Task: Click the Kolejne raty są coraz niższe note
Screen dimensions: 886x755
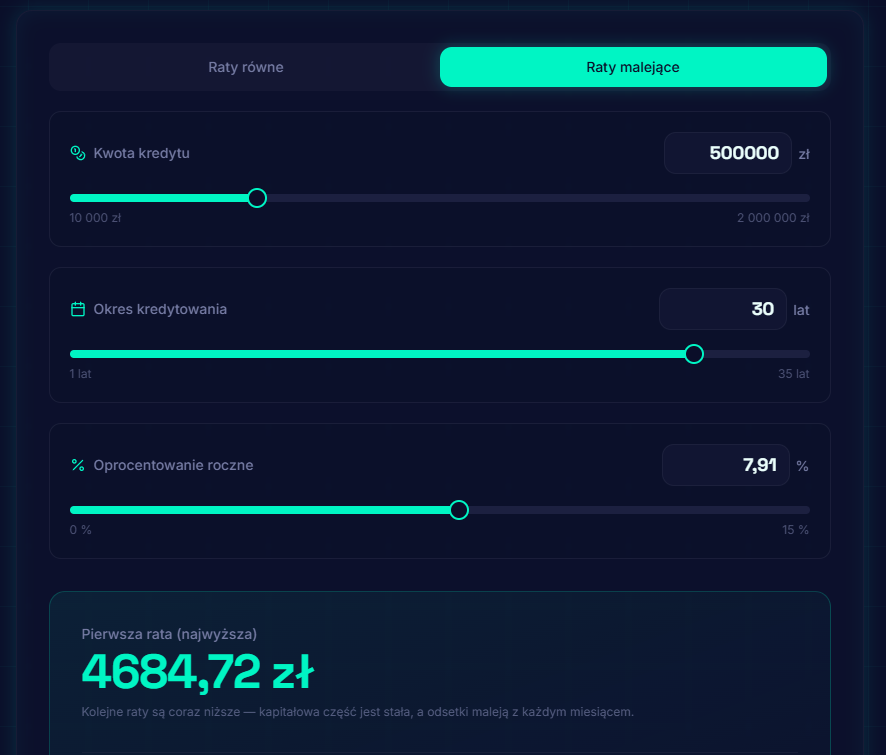Action: pyautogui.click(x=358, y=711)
